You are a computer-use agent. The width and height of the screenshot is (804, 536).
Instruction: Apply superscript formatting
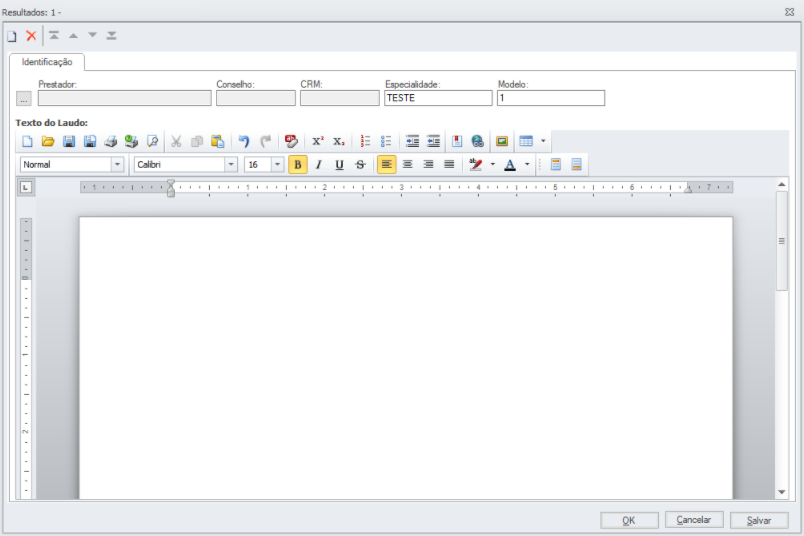coord(318,141)
